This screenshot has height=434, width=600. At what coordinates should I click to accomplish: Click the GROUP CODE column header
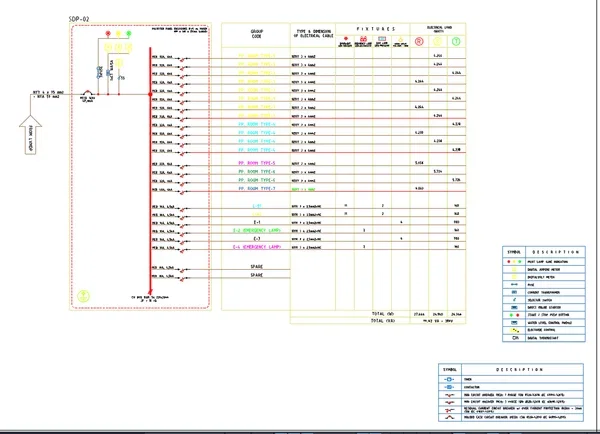click(256, 34)
